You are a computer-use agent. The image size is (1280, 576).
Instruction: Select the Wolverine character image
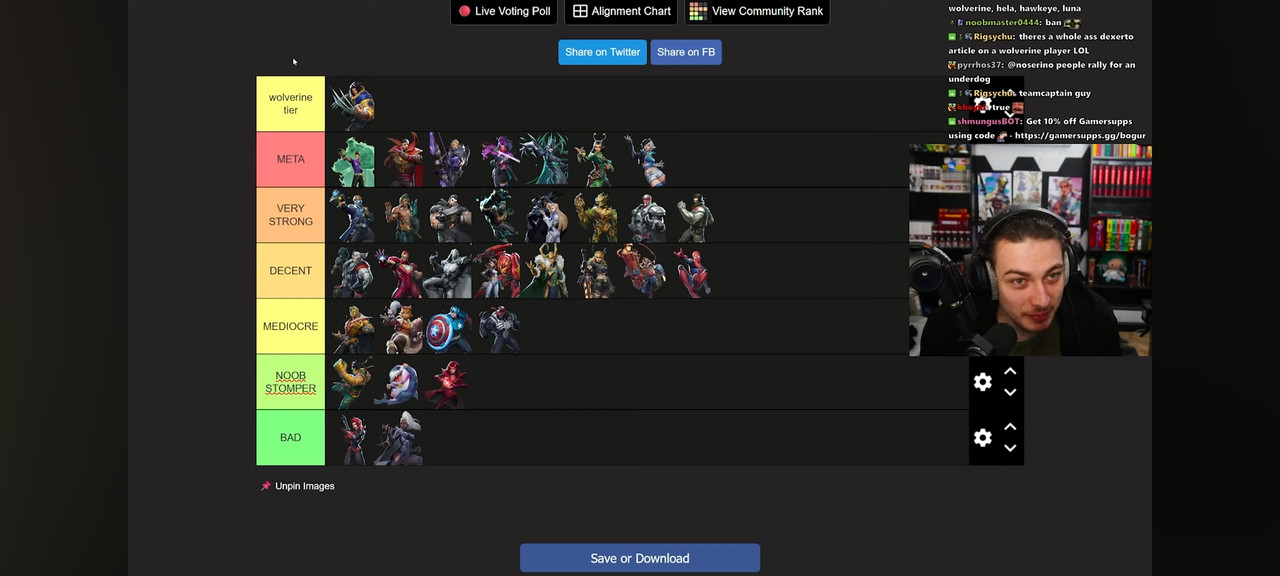click(353, 104)
